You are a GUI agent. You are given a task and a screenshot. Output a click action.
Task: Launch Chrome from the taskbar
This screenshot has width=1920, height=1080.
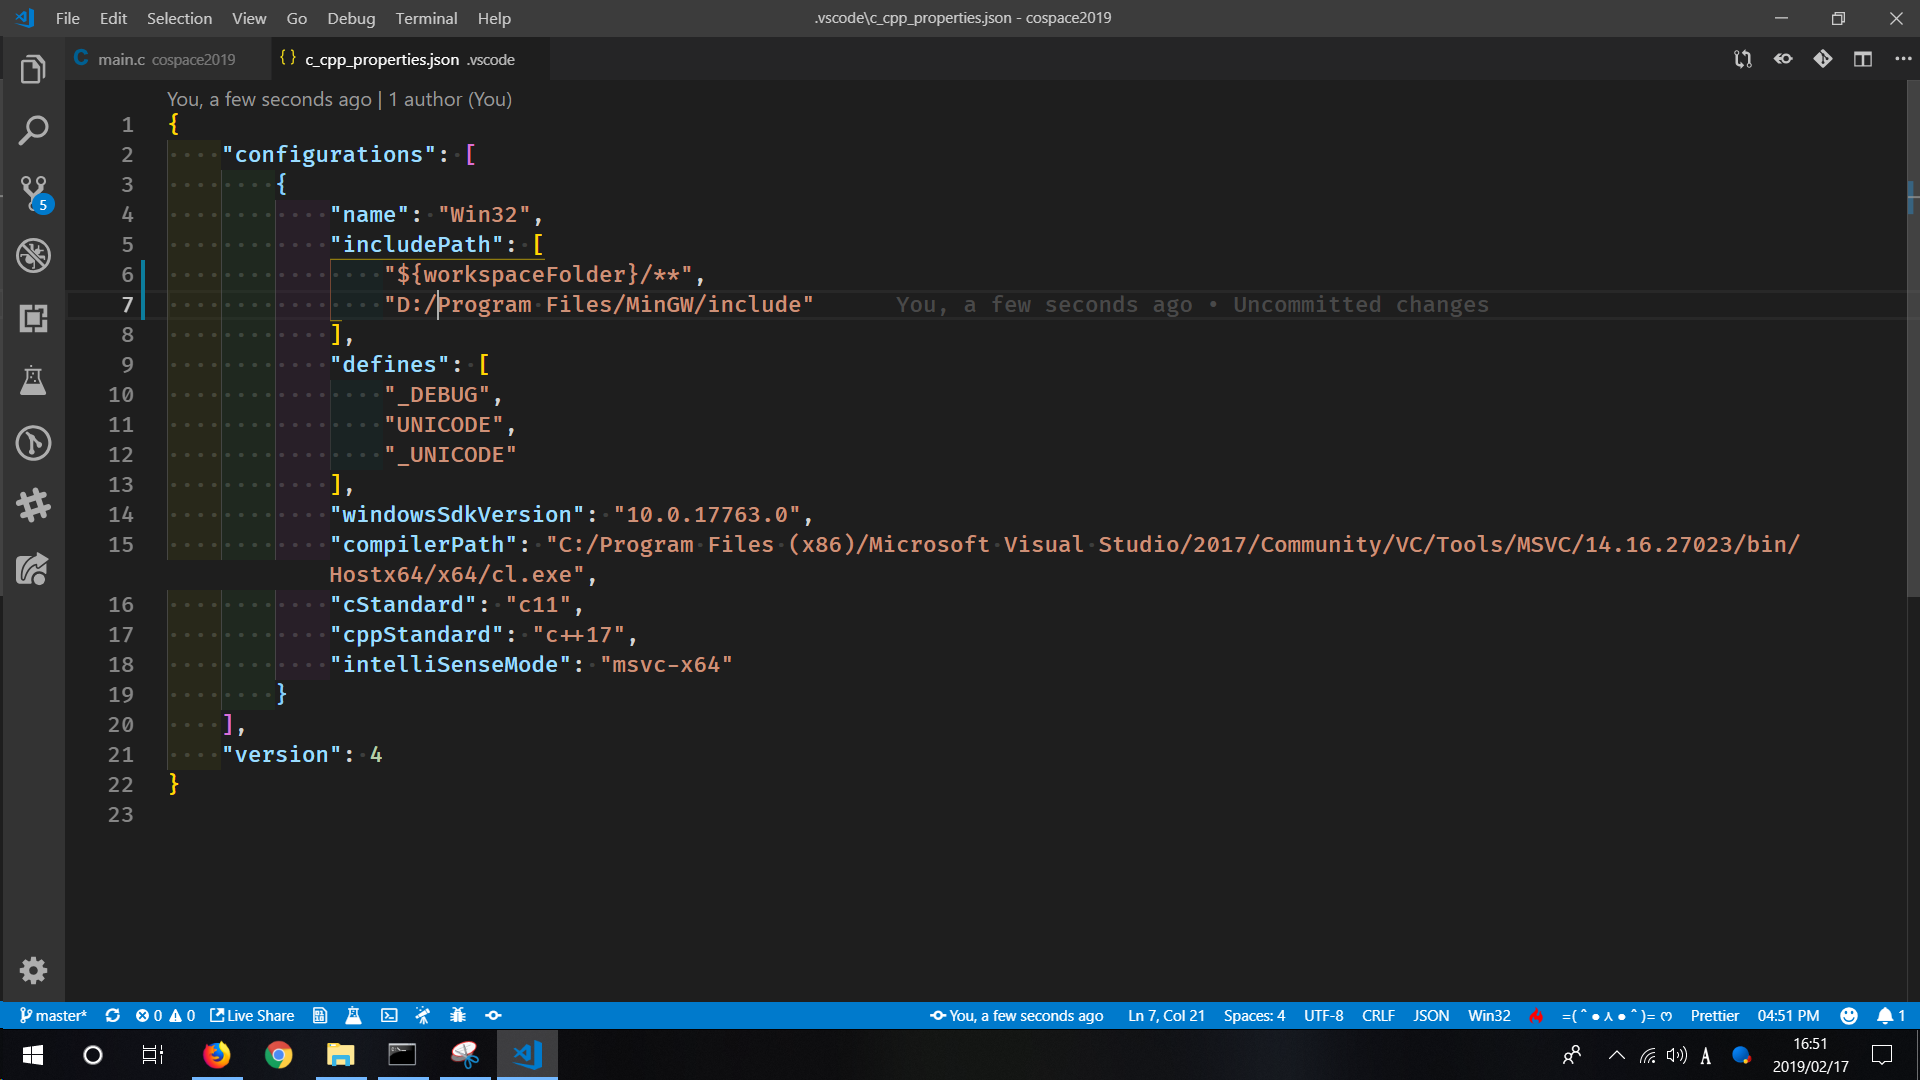(x=279, y=1055)
